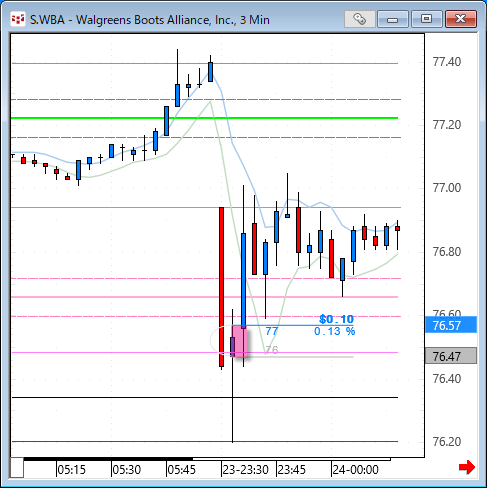
Task: Click the 76.20 price axis label
Action: pos(447,442)
